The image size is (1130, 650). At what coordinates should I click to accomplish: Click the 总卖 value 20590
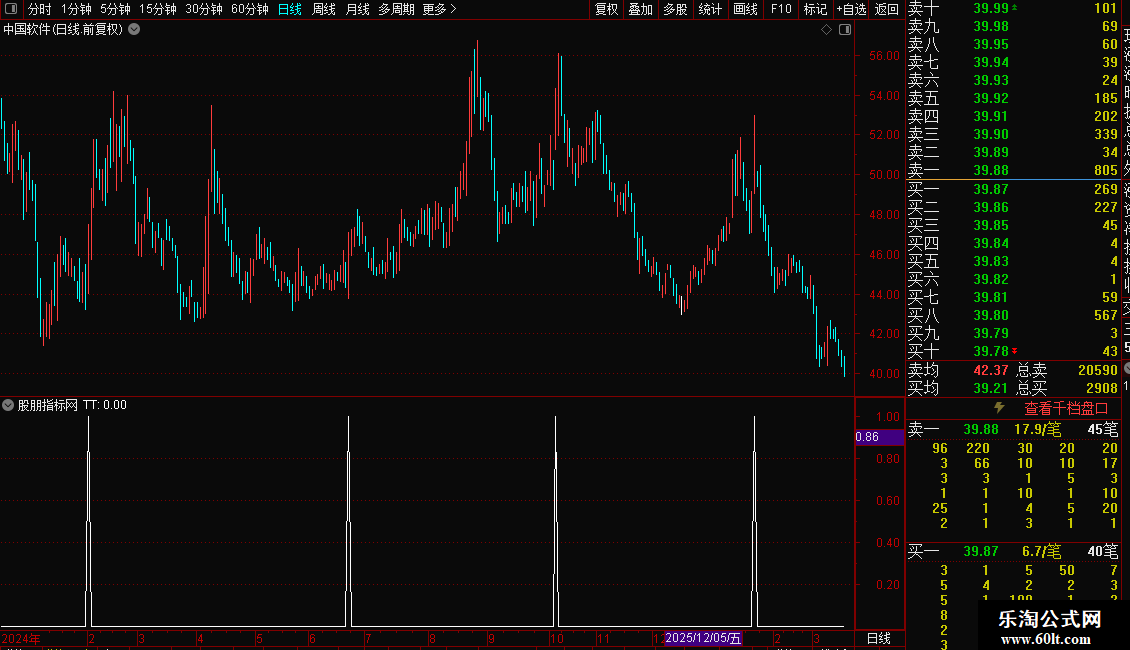coord(1098,370)
